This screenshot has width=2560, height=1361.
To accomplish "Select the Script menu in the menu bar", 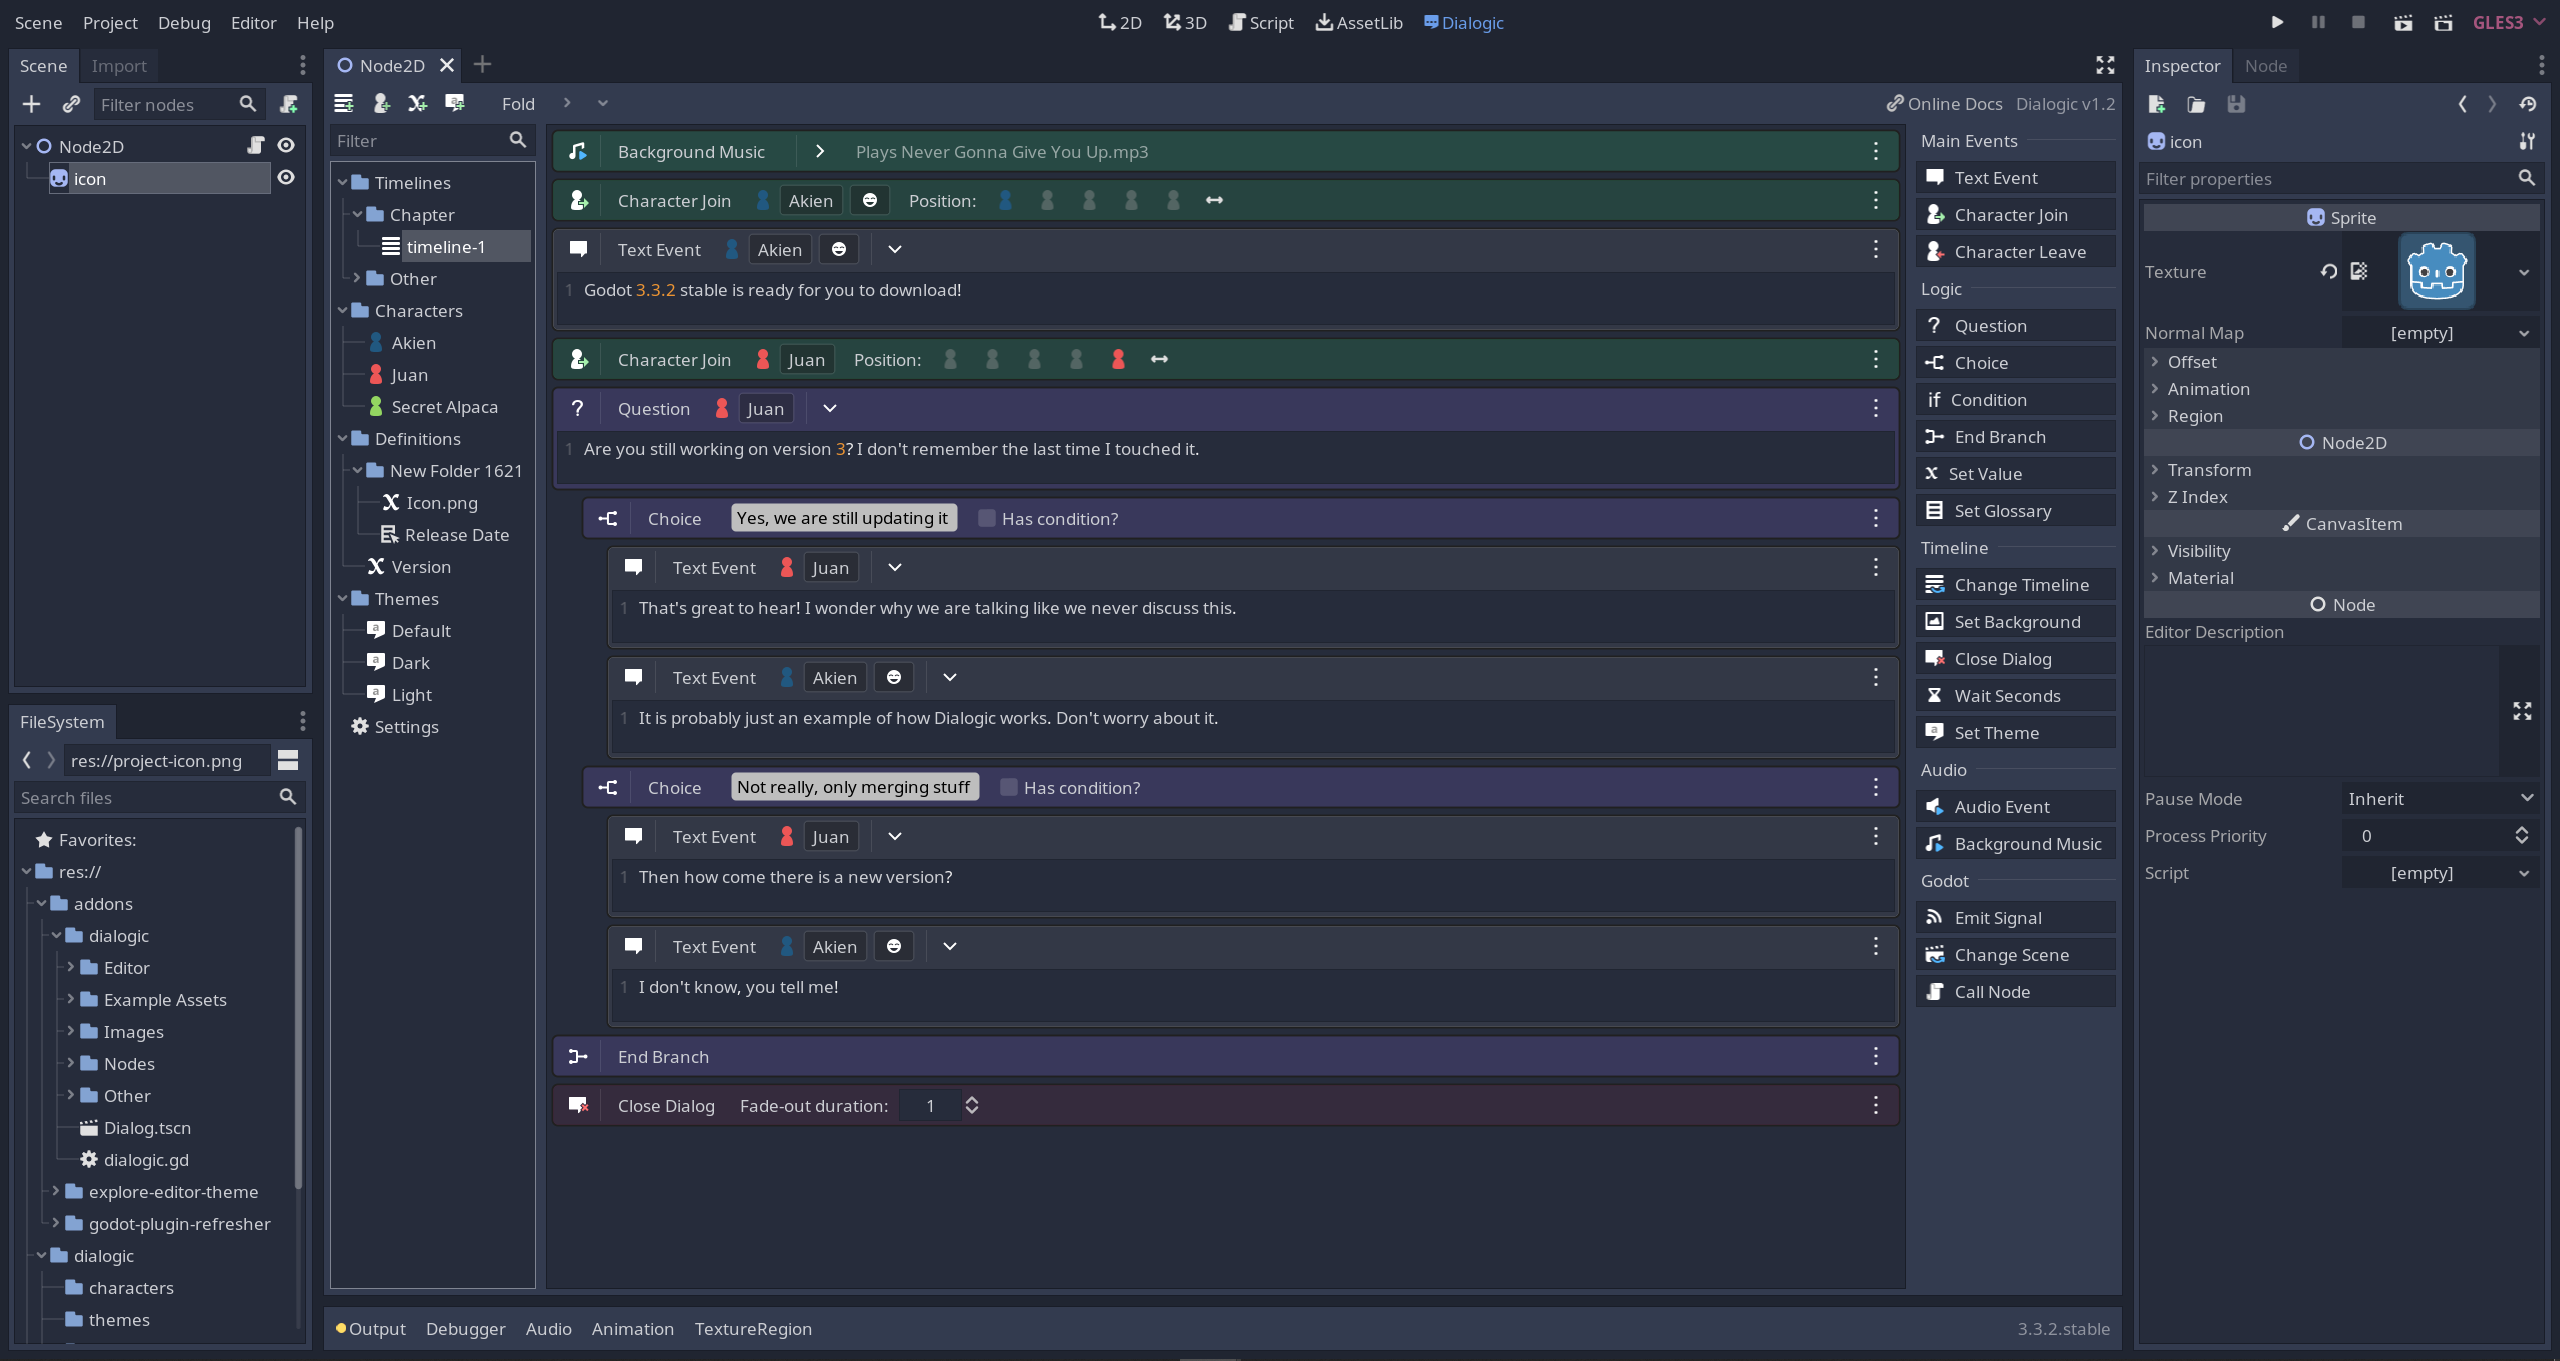I will click(1261, 22).
